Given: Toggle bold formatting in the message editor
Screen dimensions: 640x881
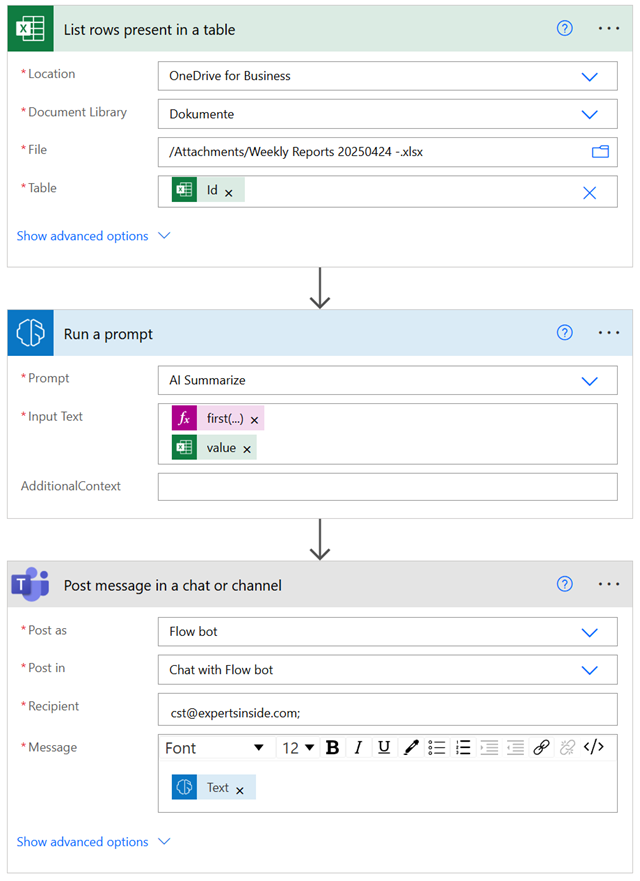Looking at the screenshot, I should (x=332, y=747).
